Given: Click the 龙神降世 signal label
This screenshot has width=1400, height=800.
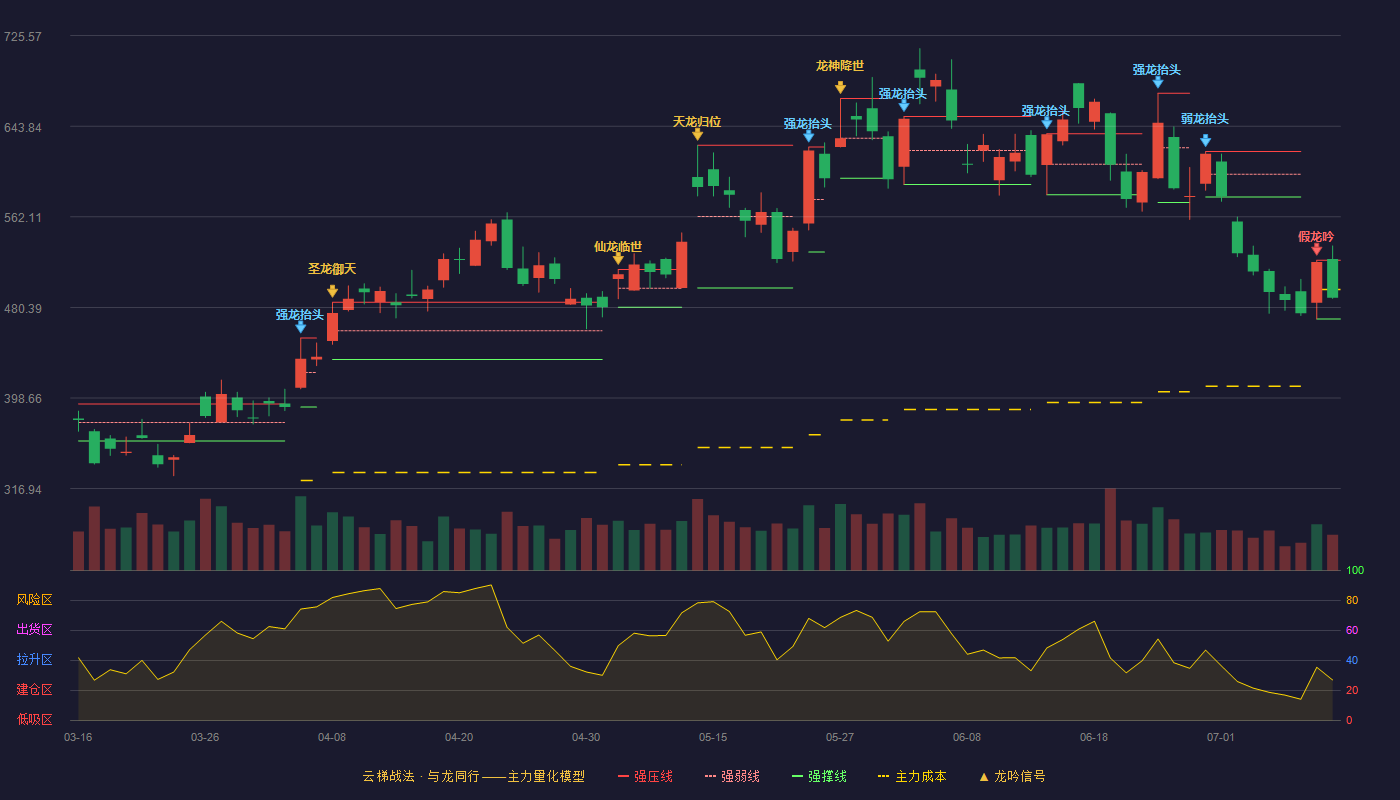Looking at the screenshot, I should (840, 66).
